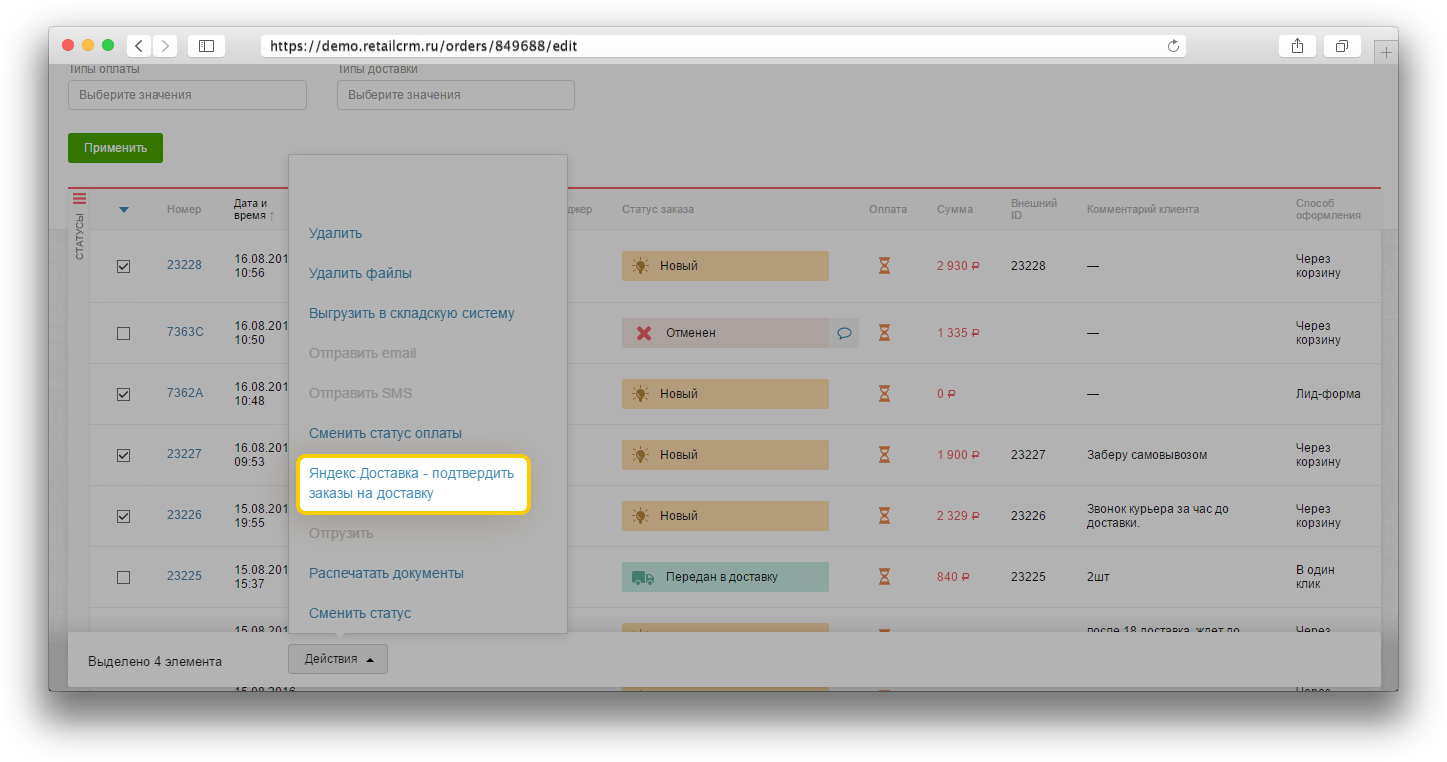Toggle the Действия actions dropdown button
The width and height of the screenshot is (1447, 762).
click(x=338, y=659)
